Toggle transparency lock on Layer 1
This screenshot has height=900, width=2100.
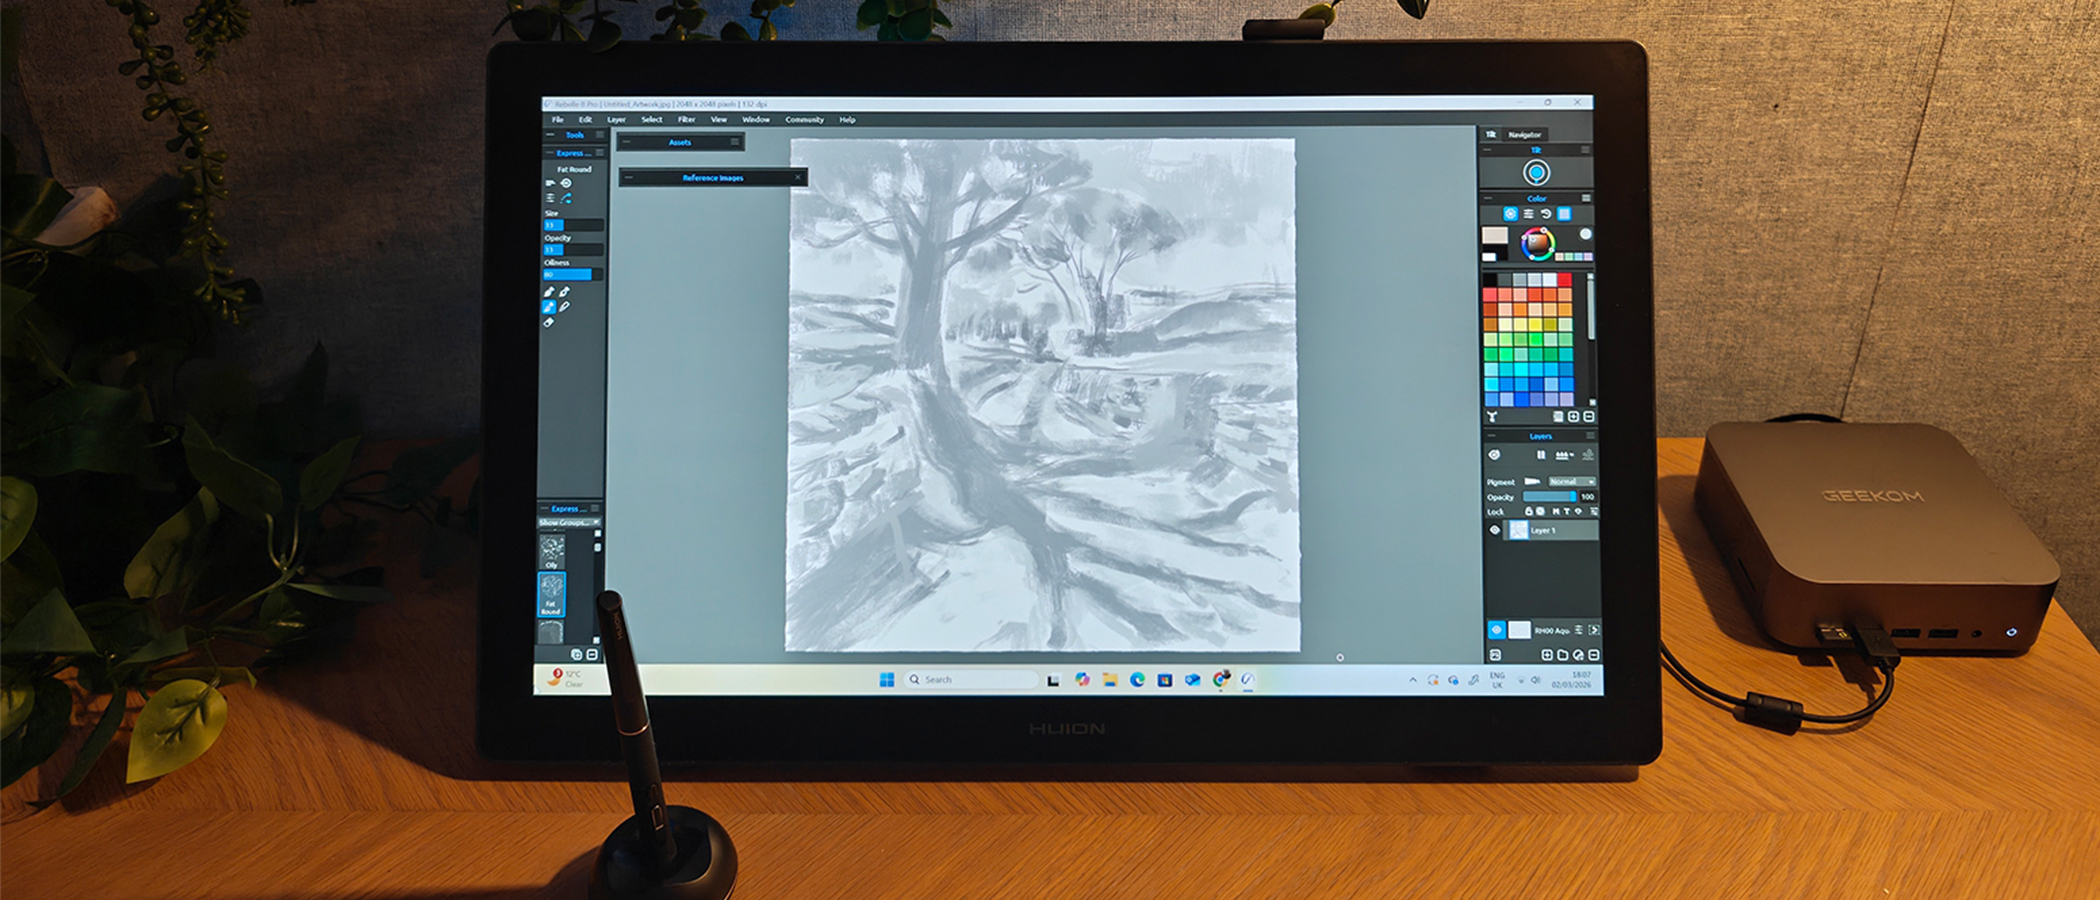pos(1540,511)
